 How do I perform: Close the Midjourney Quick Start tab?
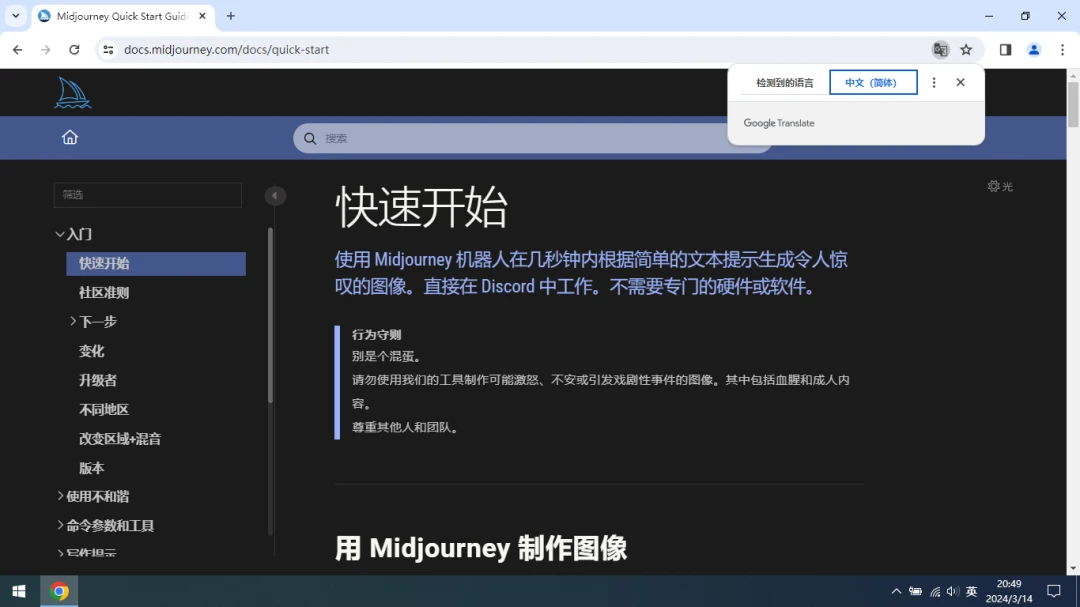coord(202,16)
